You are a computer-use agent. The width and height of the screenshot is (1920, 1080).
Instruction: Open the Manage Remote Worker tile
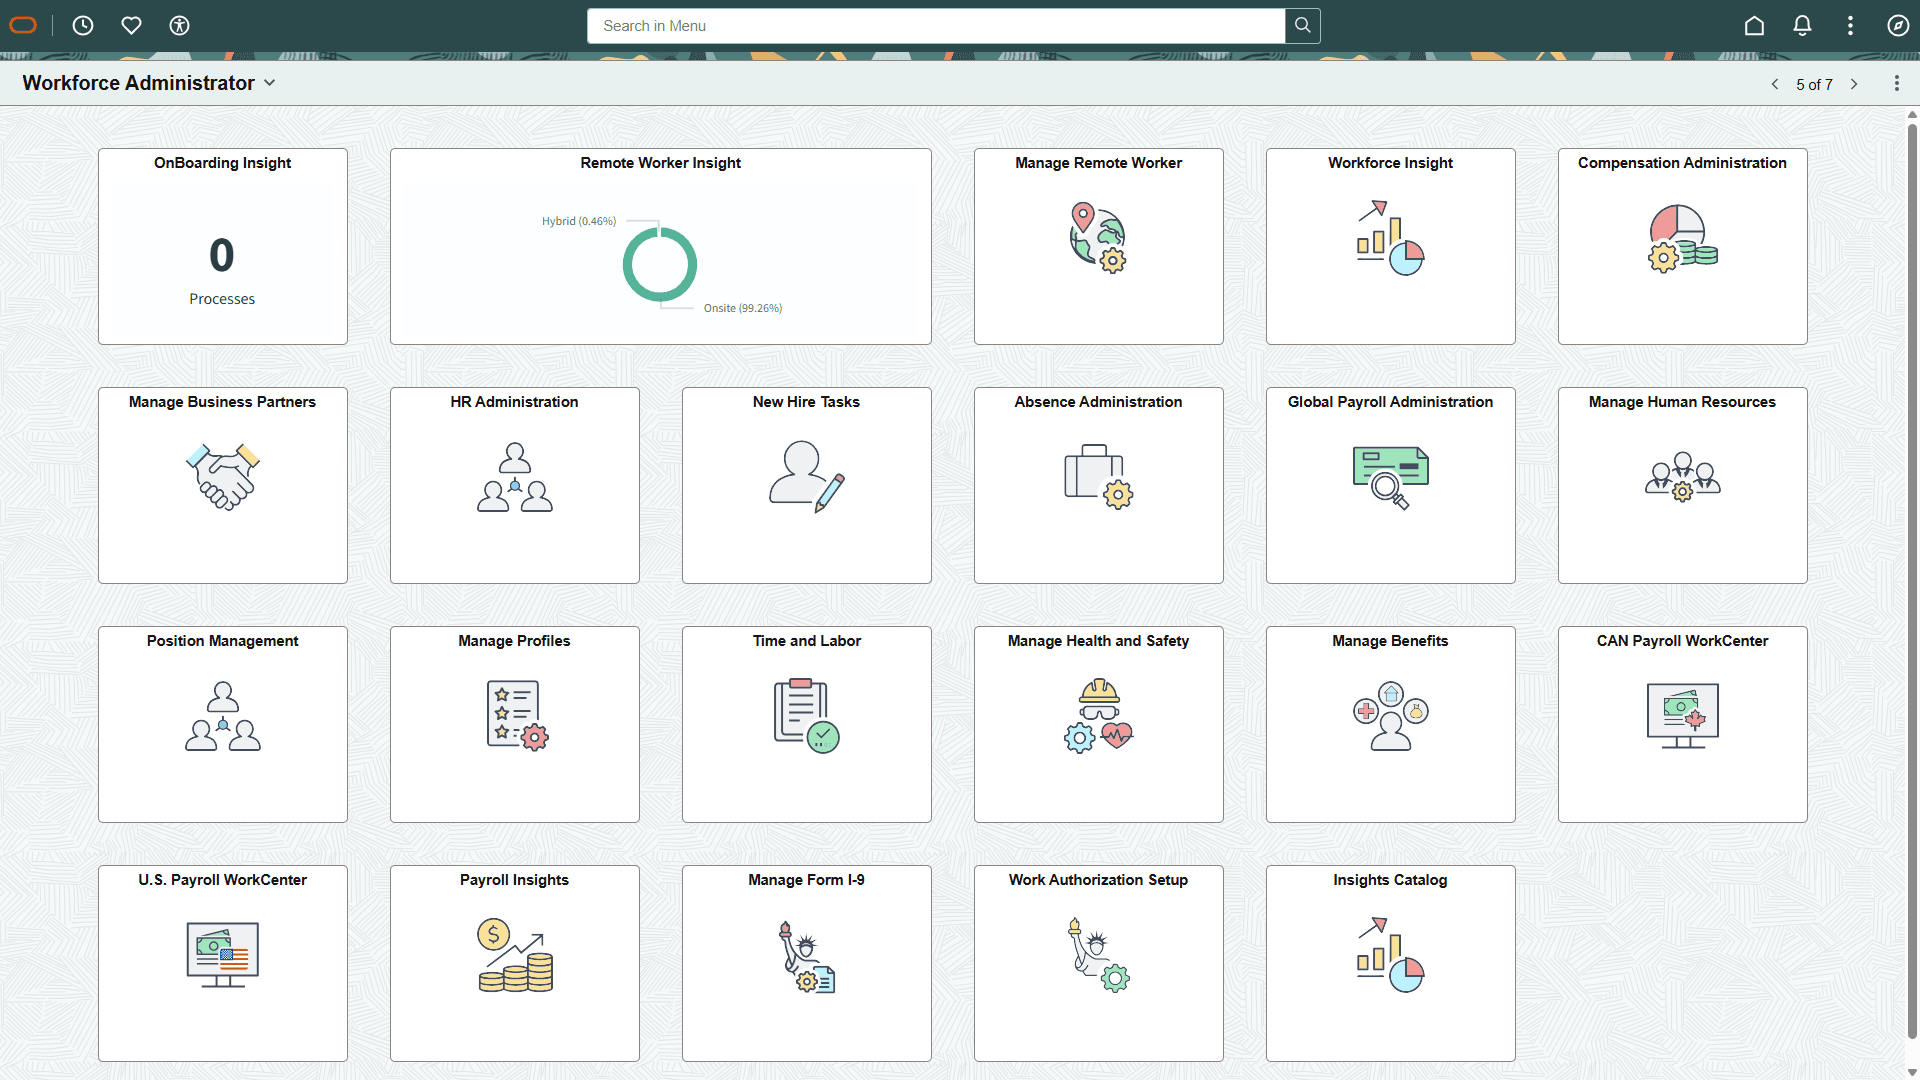(1098, 246)
